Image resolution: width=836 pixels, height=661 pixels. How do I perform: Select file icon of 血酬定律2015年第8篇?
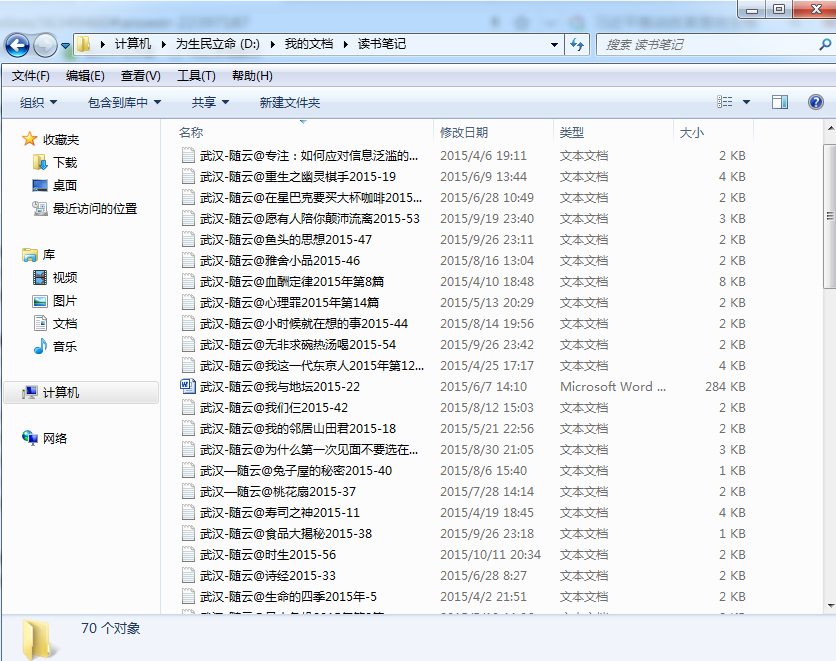188,281
